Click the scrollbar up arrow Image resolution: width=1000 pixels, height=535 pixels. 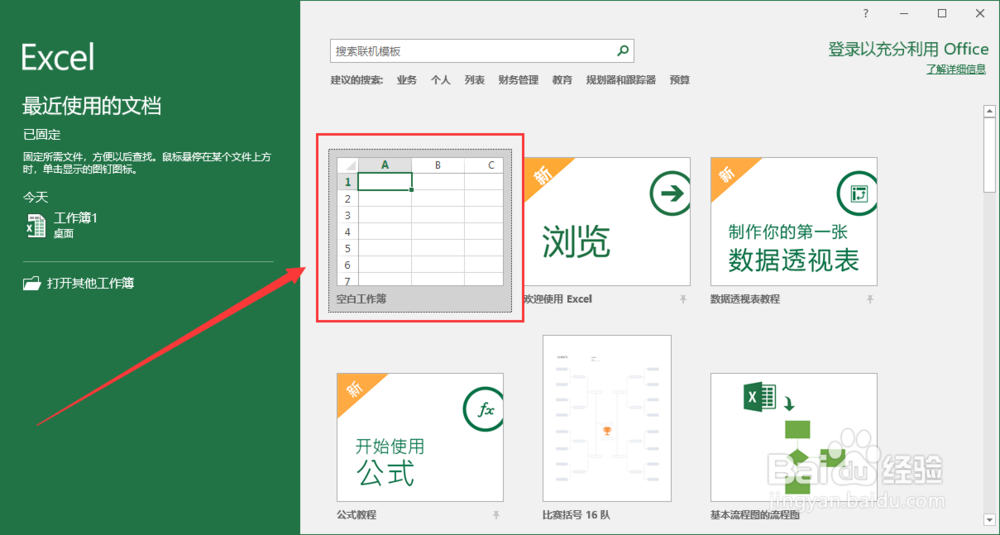990,111
